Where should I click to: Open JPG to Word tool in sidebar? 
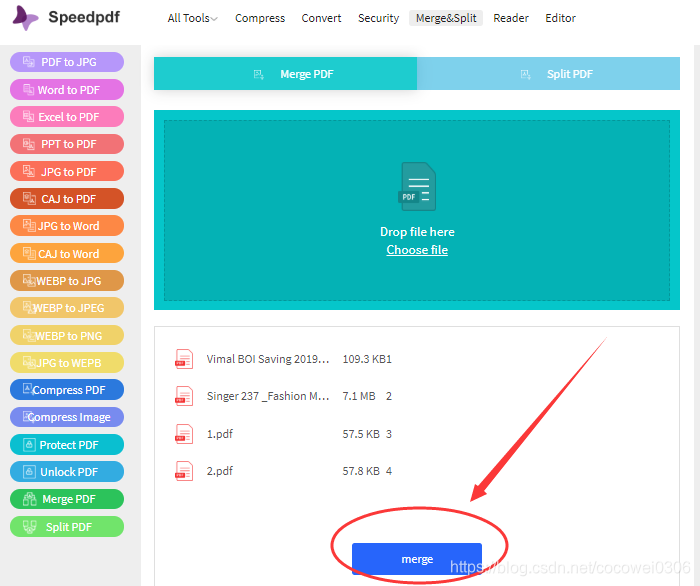pos(67,226)
